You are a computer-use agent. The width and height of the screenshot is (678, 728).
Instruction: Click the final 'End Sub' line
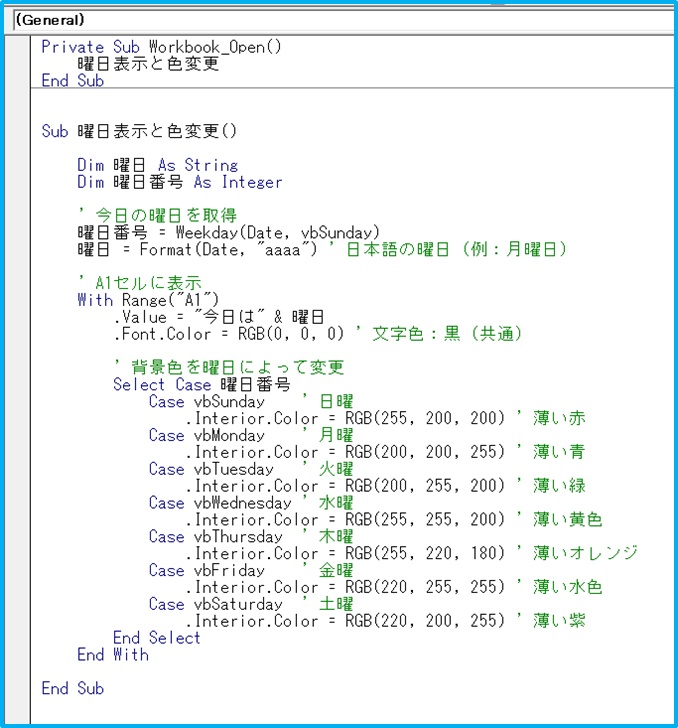72,688
